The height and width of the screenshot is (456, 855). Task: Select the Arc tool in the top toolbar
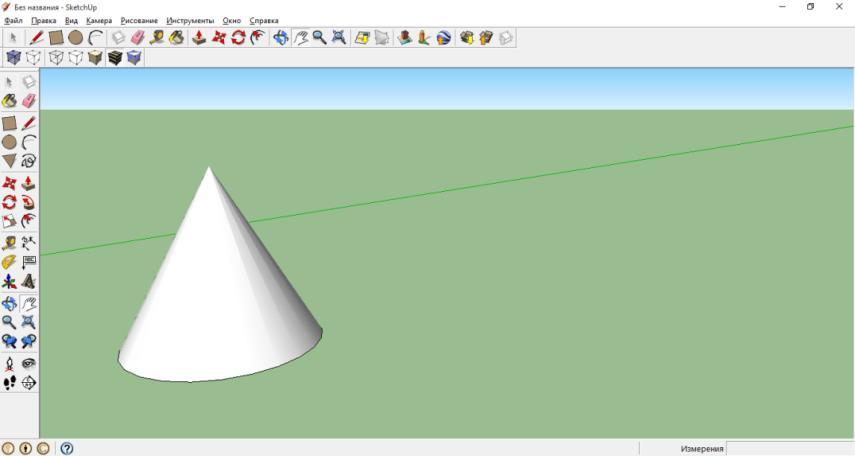[x=96, y=38]
